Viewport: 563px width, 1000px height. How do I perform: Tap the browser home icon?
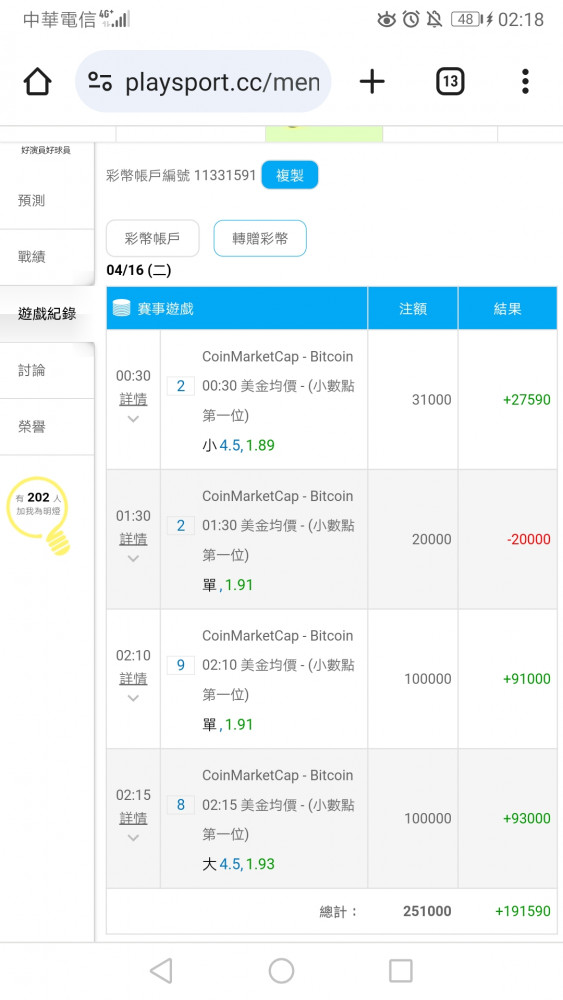coord(37,82)
